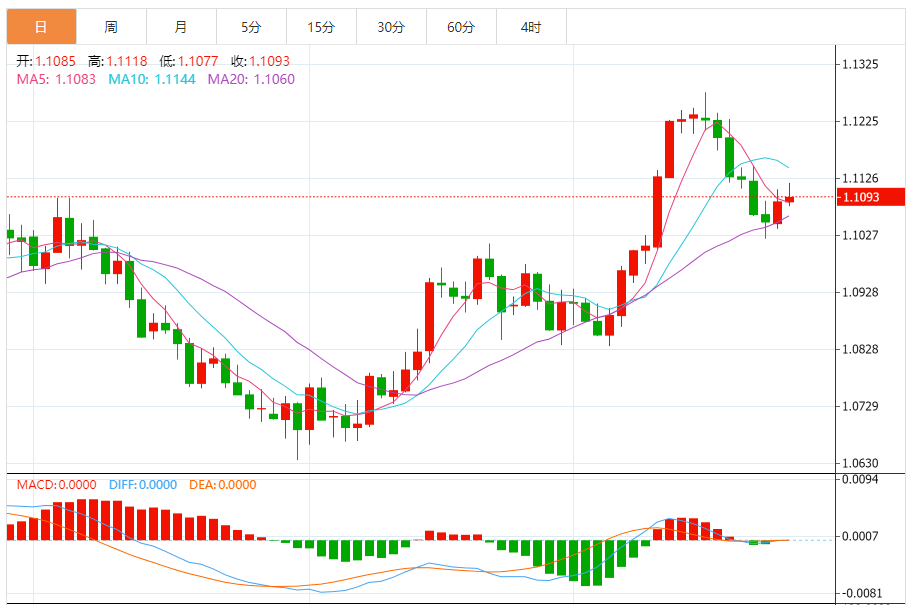Screen dimensions: 911x605
Task: Click the 1.0729 price axis label
Action: (x=860, y=406)
